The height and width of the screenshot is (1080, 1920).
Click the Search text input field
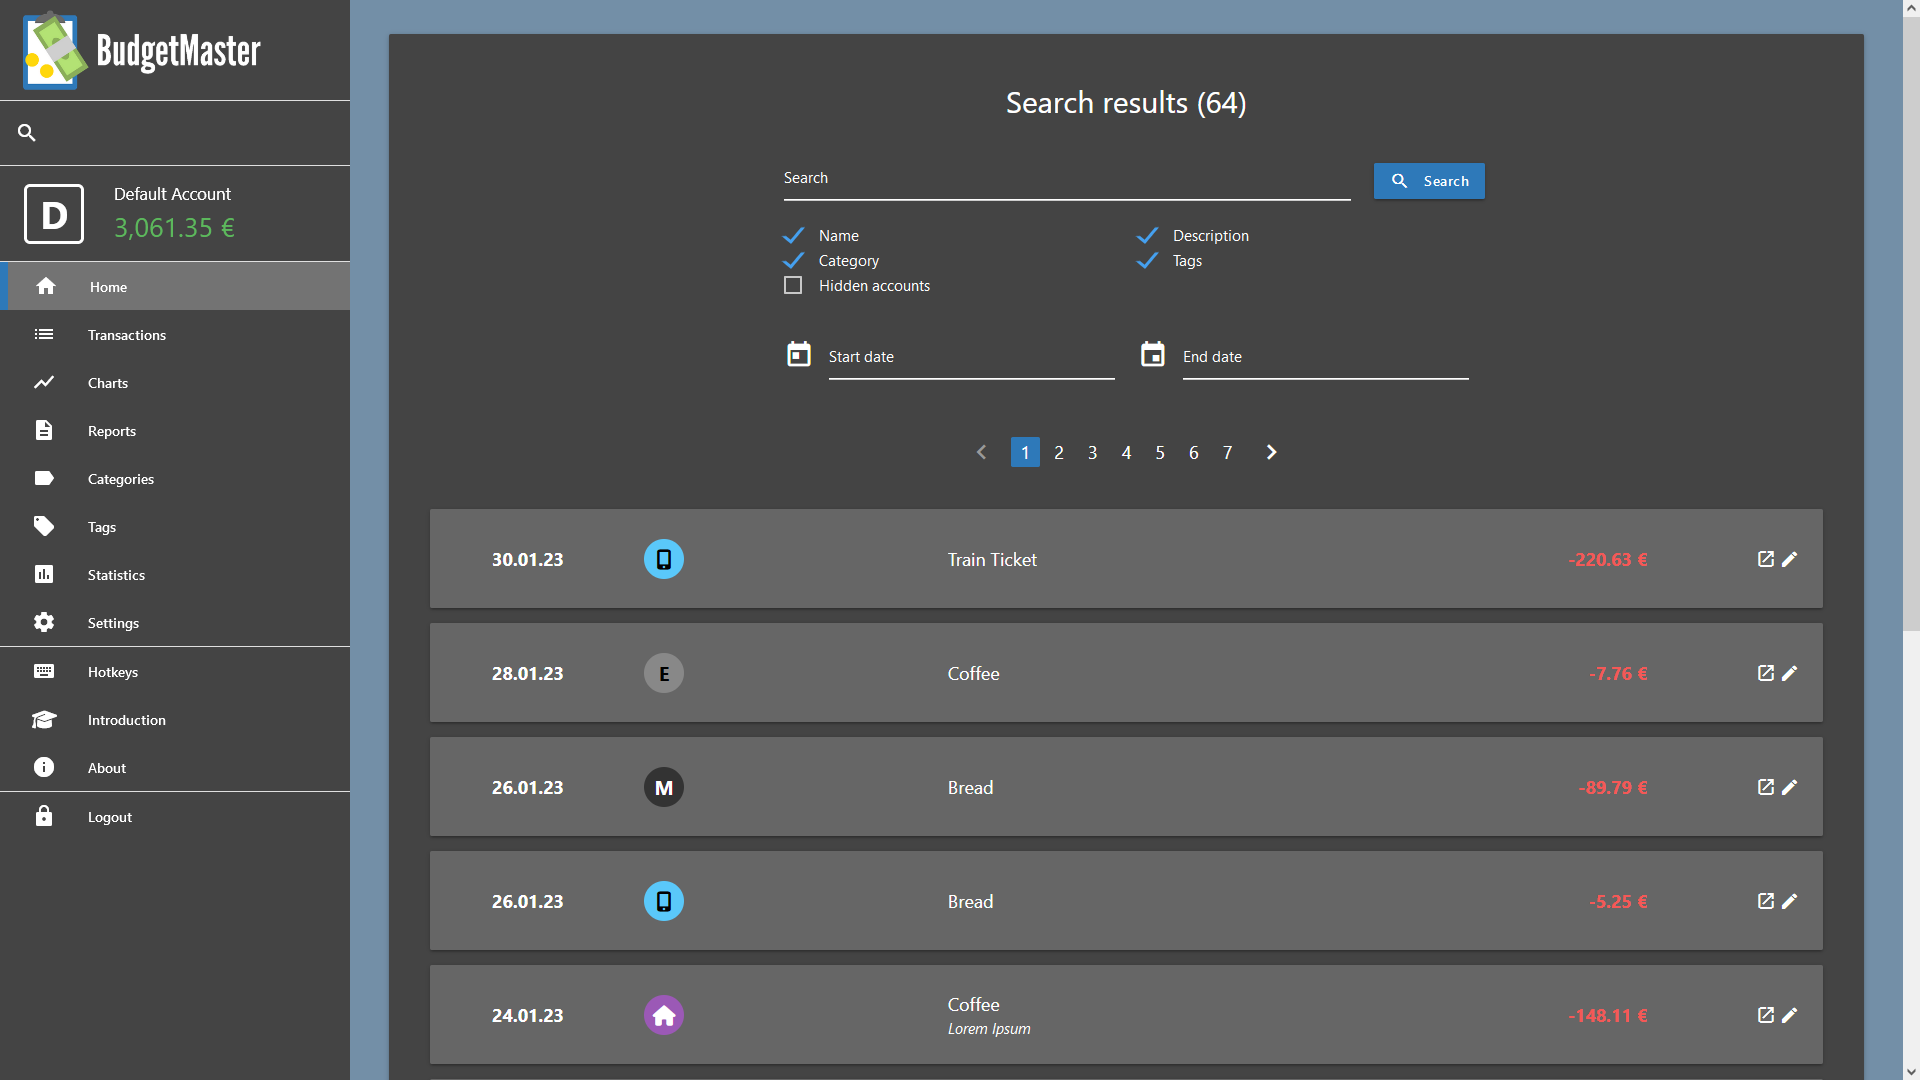[x=1067, y=180]
